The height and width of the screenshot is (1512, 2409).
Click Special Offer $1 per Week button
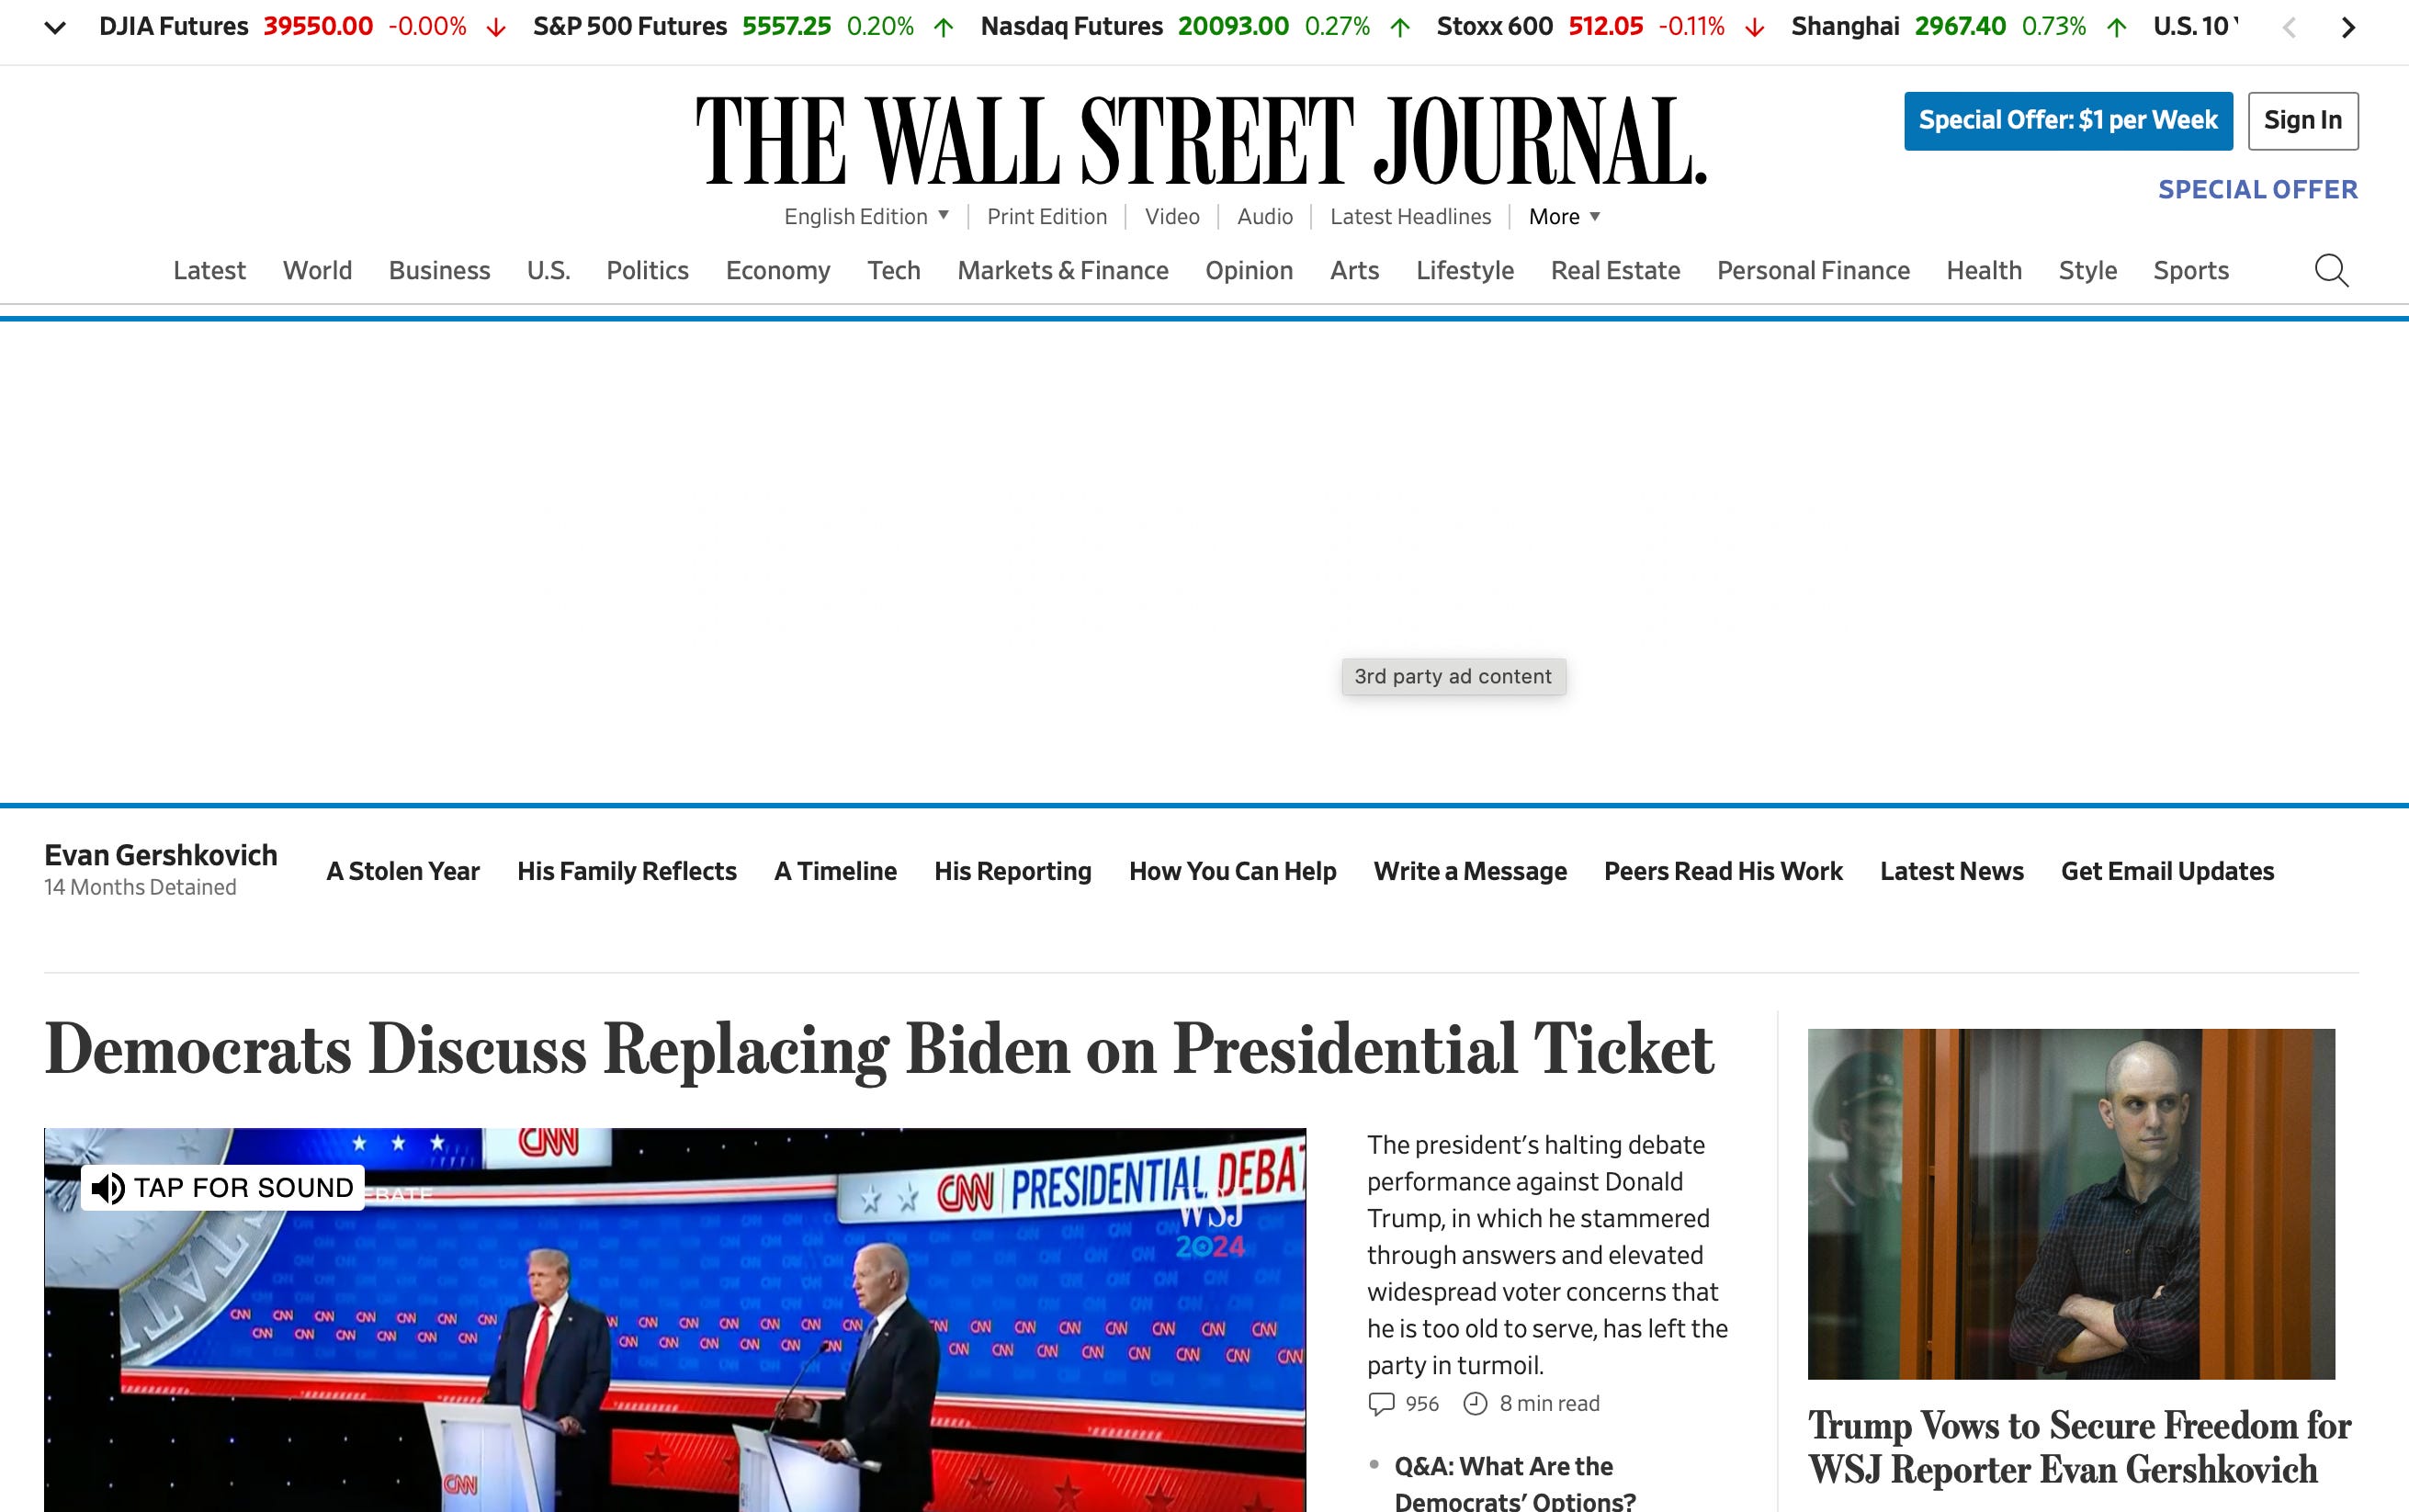coord(2067,121)
